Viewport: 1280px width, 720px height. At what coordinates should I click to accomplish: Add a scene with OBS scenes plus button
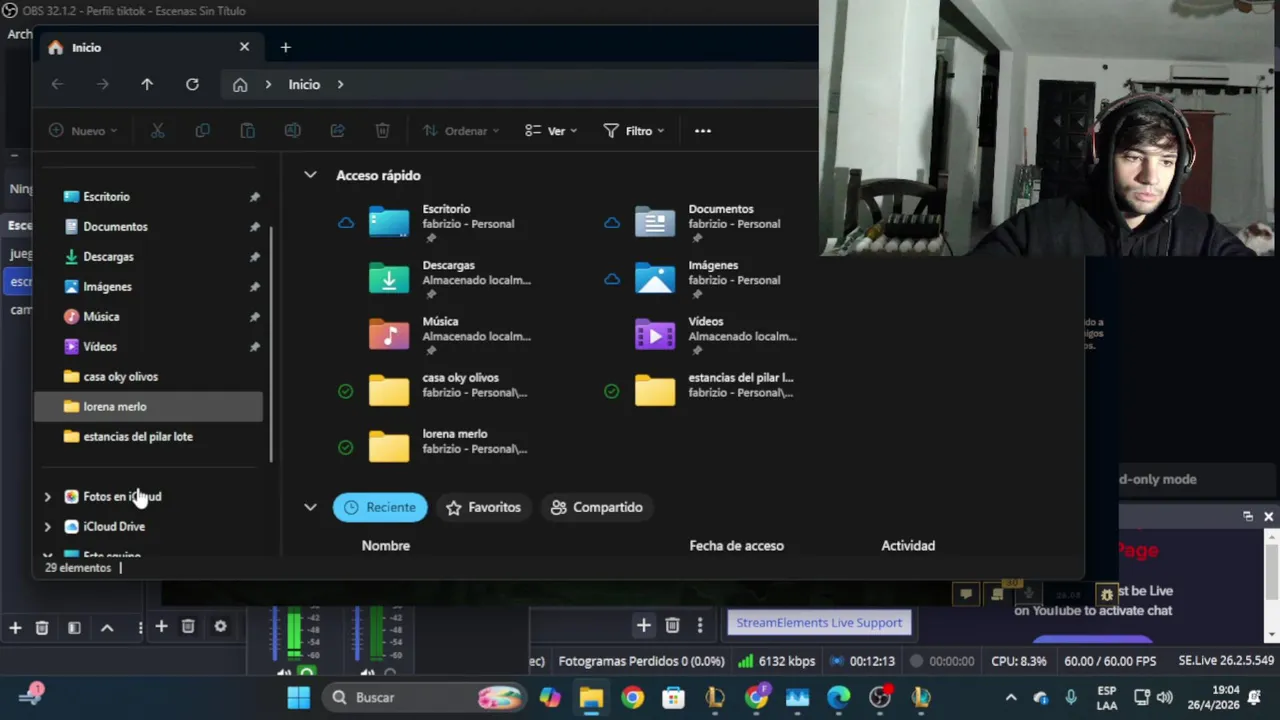point(15,628)
